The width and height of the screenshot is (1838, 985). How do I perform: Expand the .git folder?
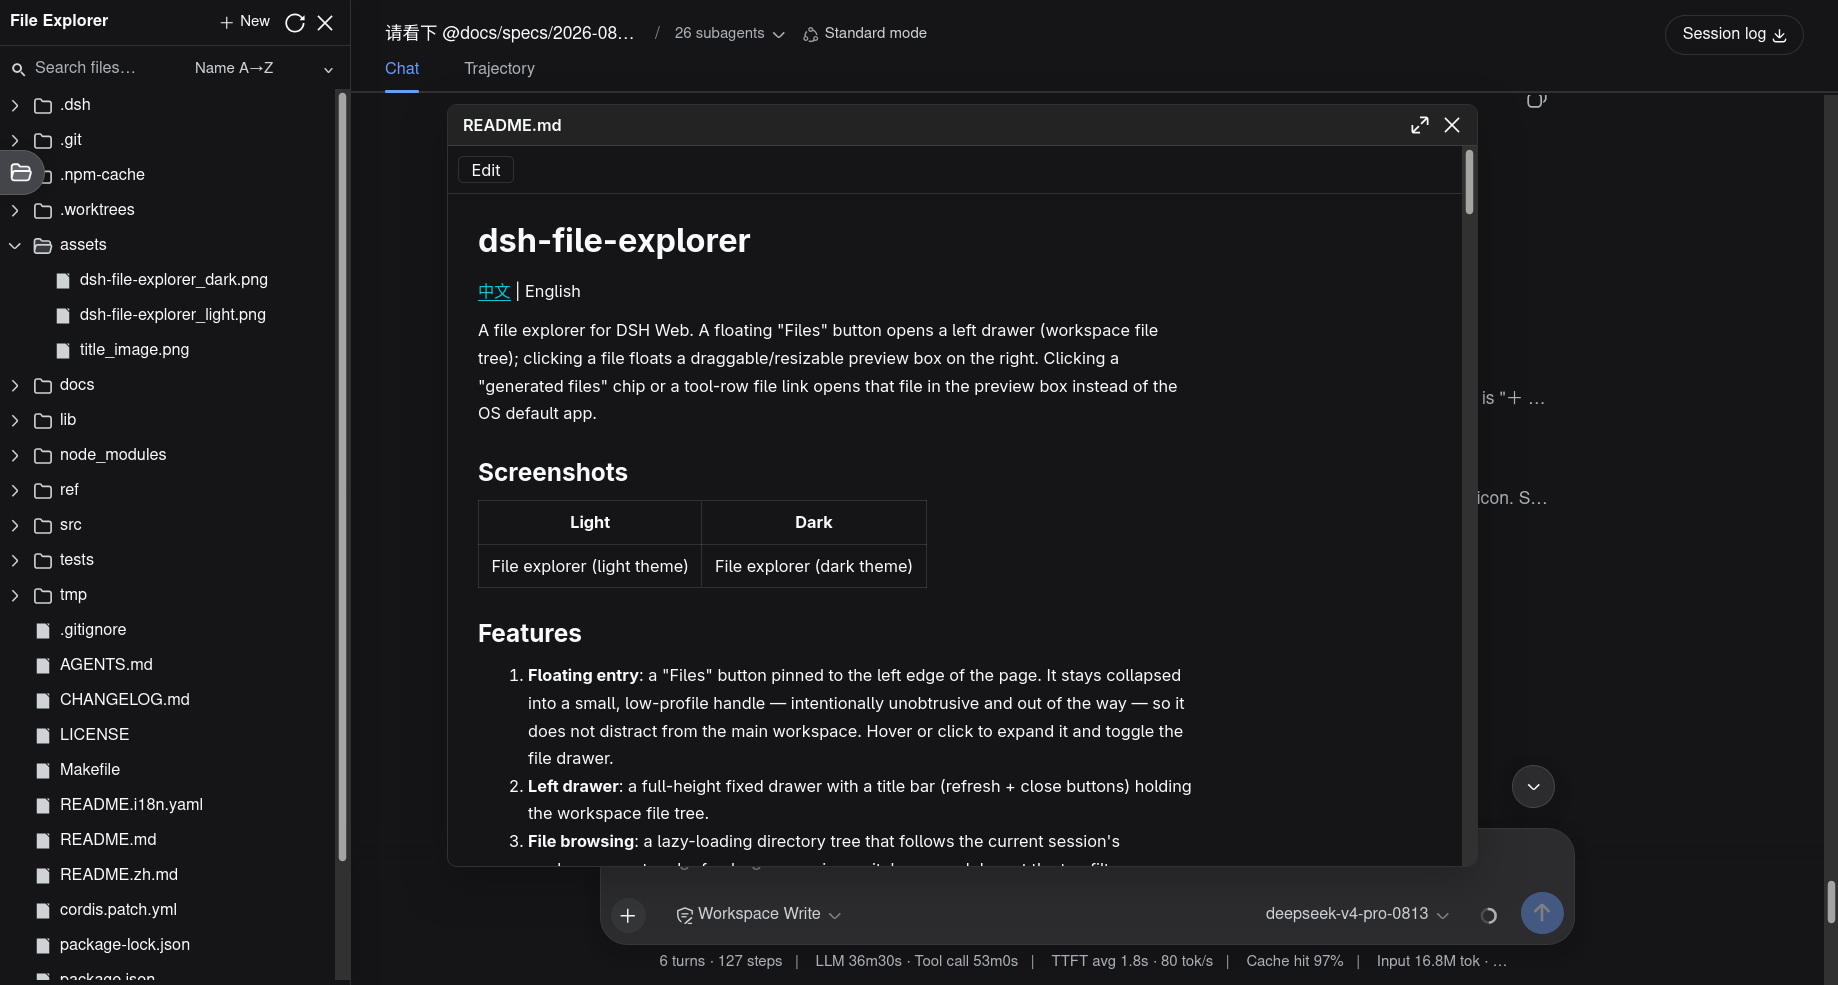pos(15,140)
